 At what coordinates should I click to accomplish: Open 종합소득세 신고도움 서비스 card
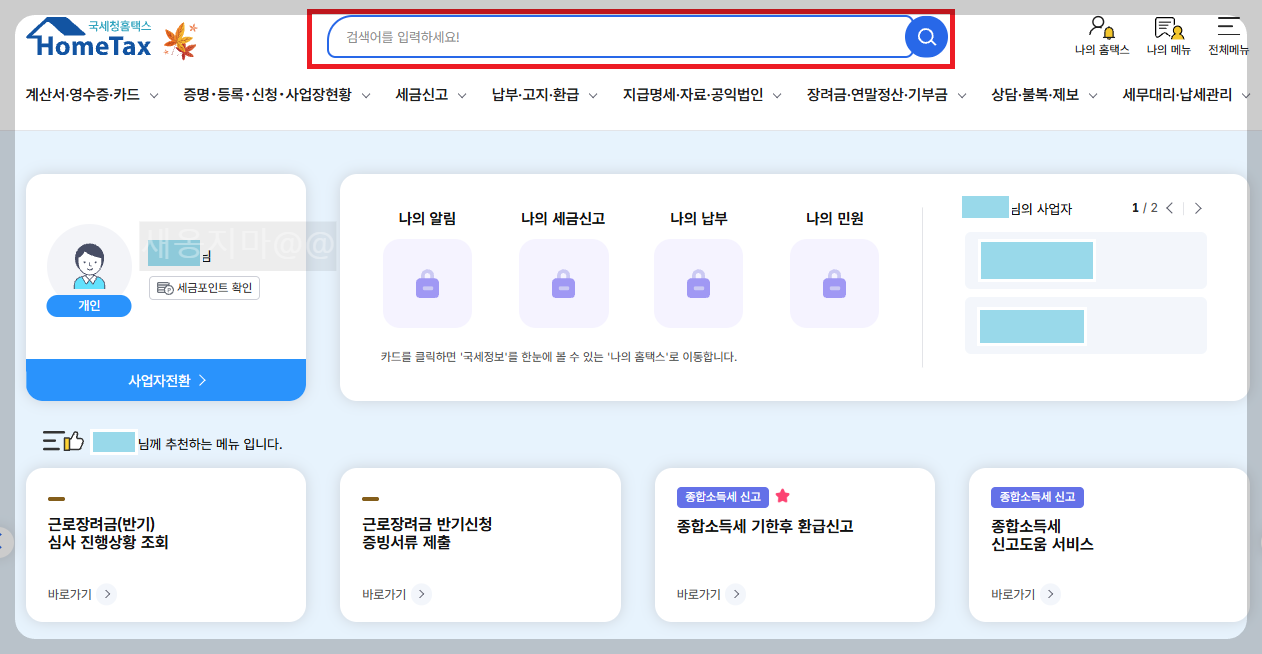(x=1108, y=545)
